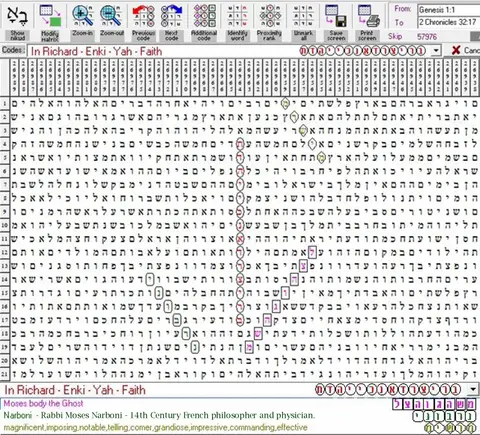480x435 pixels.
Task: Advance to the Next code
Action: [171, 22]
